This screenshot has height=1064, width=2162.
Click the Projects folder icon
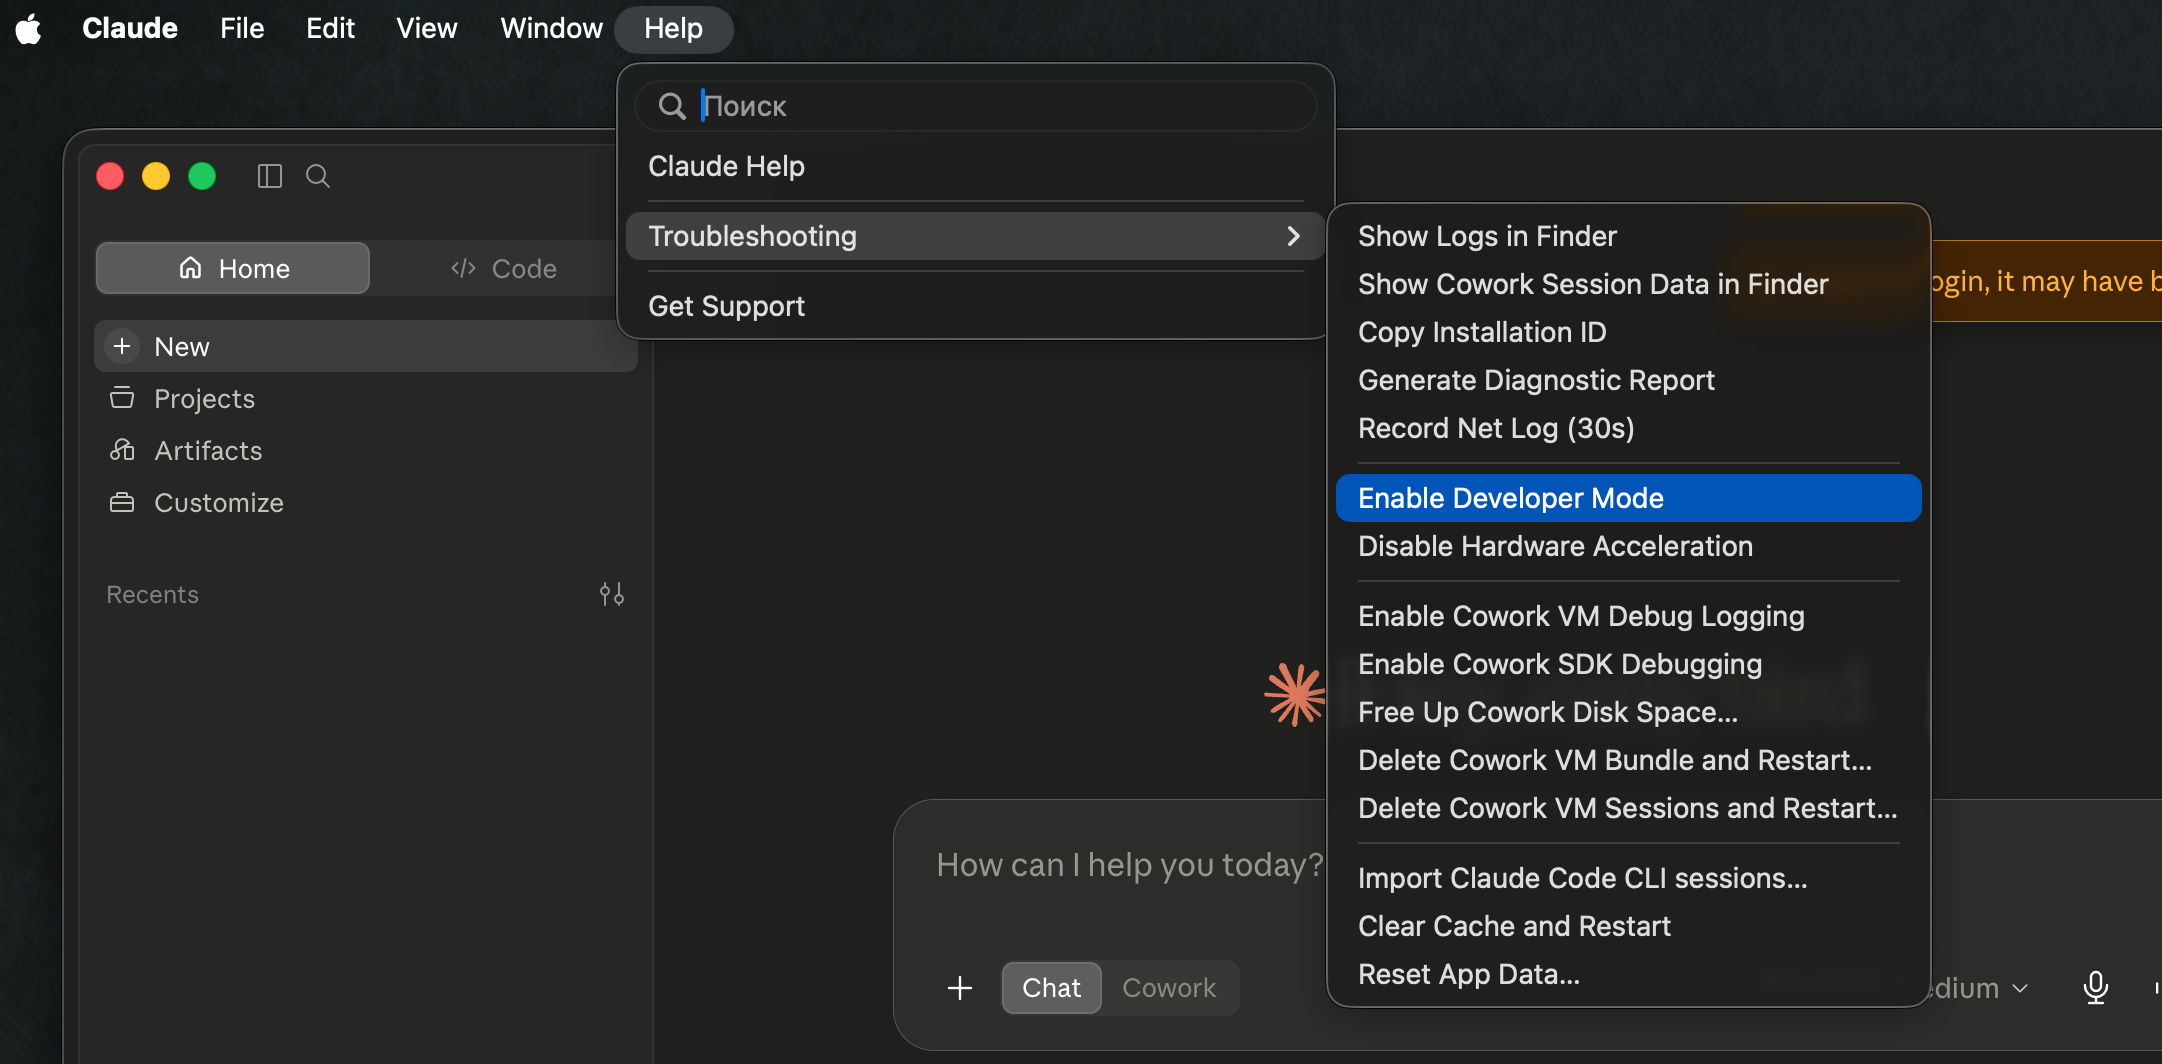pyautogui.click(x=122, y=398)
